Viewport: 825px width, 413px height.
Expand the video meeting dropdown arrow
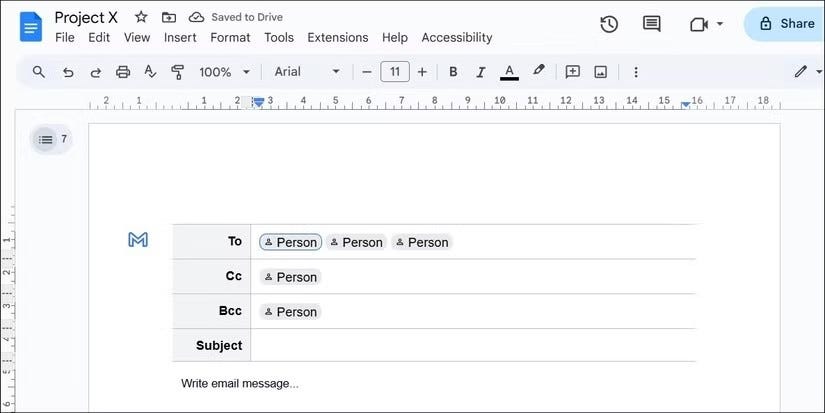720,24
